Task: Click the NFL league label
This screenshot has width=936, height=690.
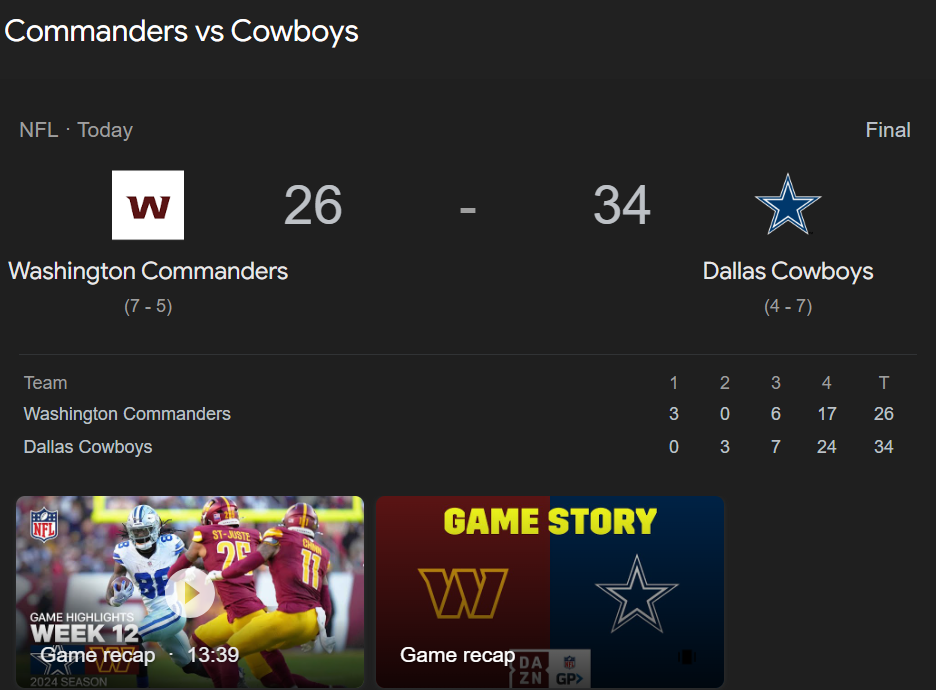Action: 39,130
